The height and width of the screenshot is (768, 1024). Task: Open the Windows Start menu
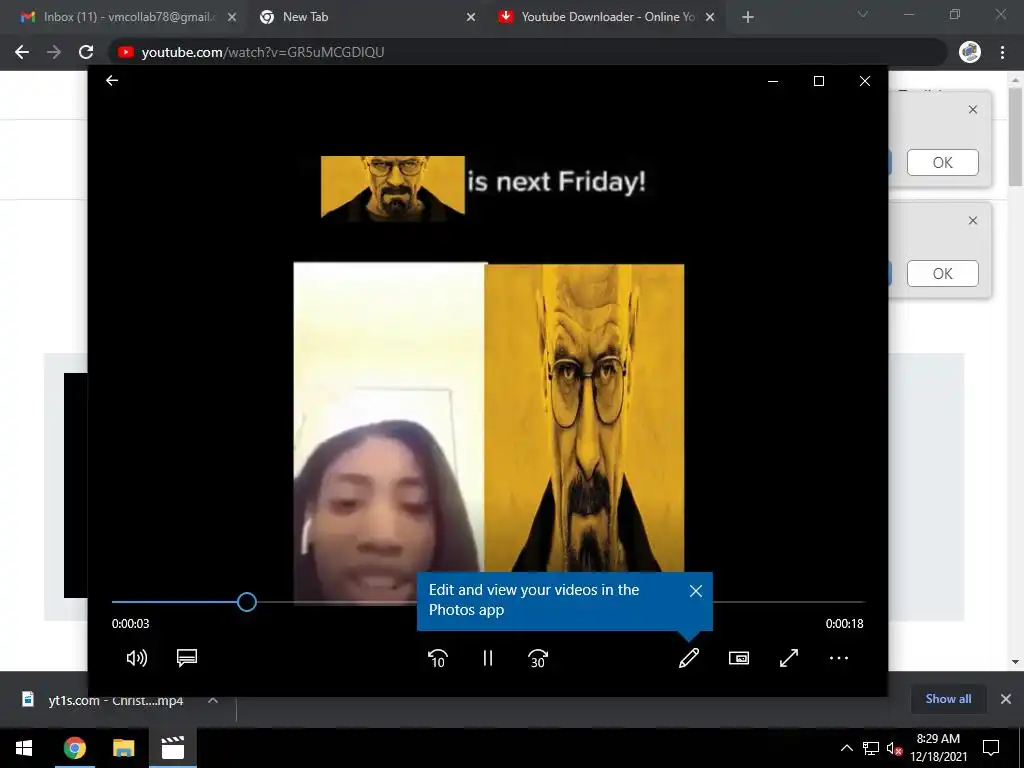(x=24, y=748)
